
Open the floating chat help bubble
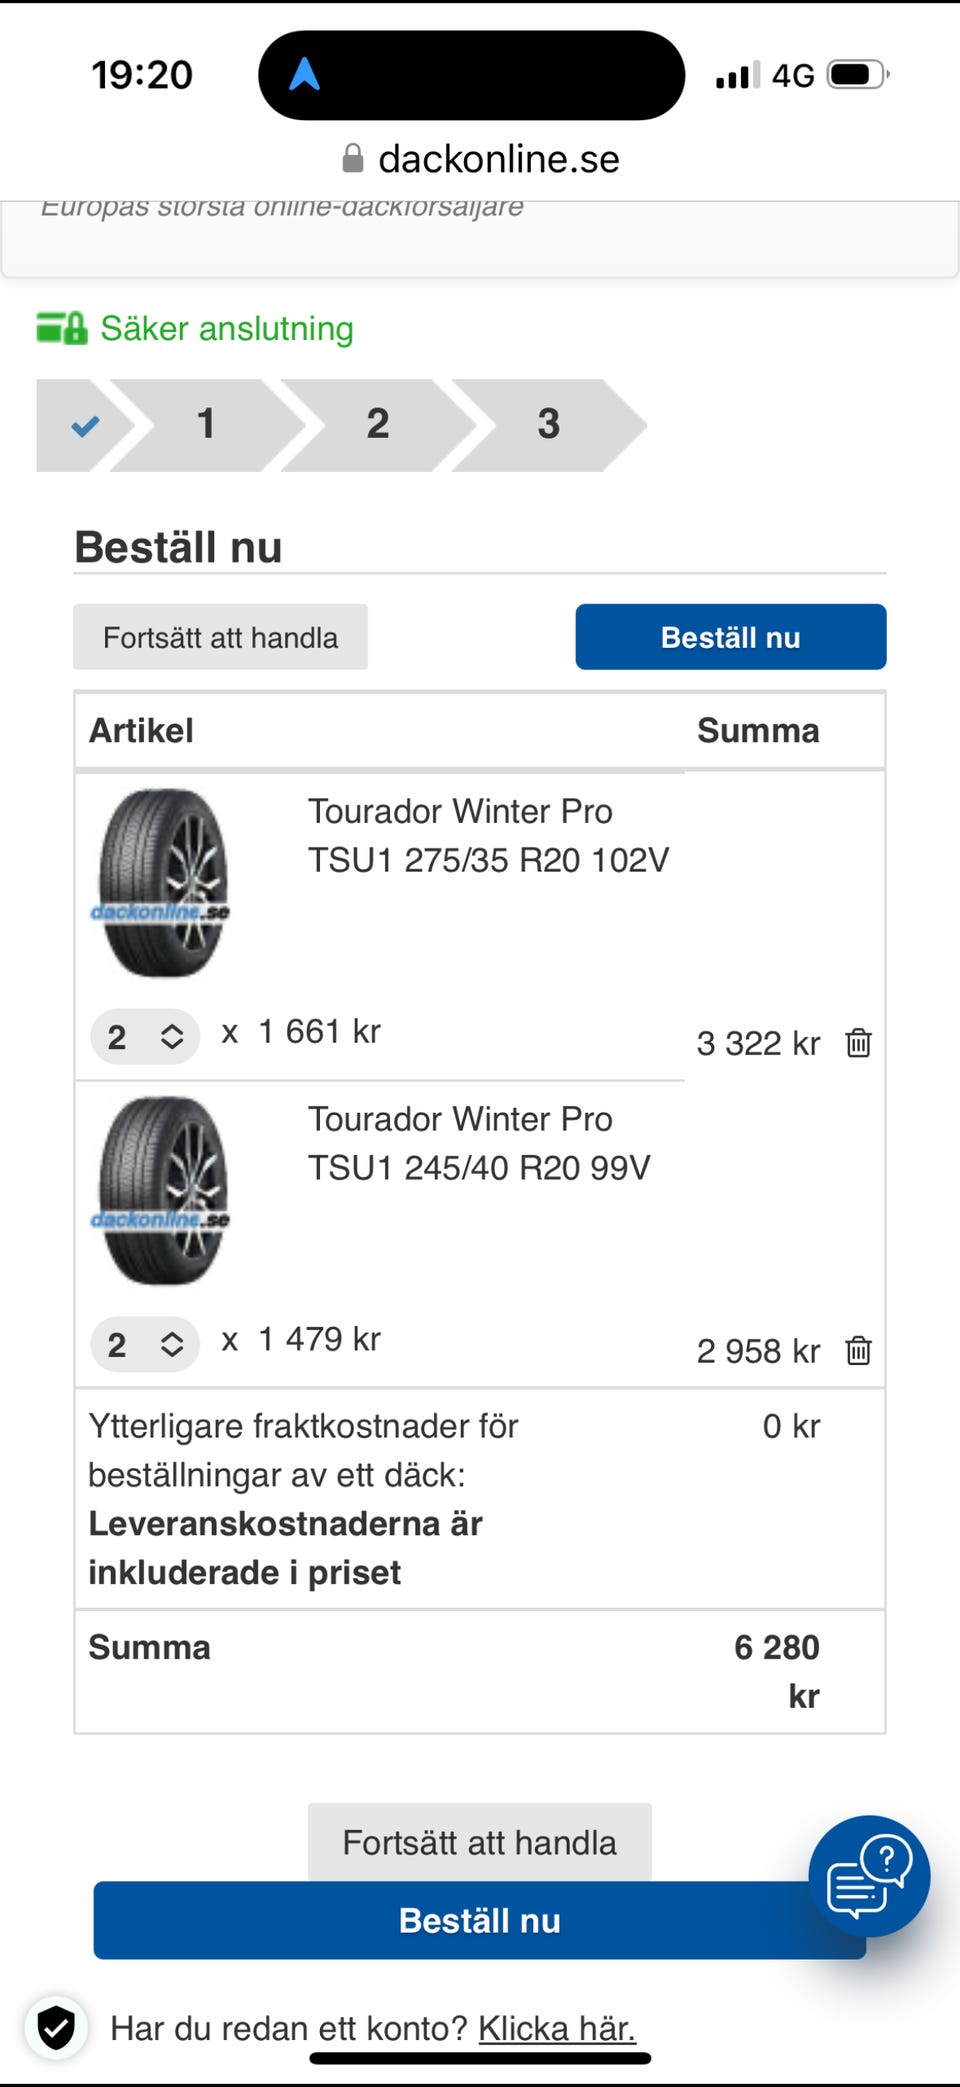(869, 1876)
